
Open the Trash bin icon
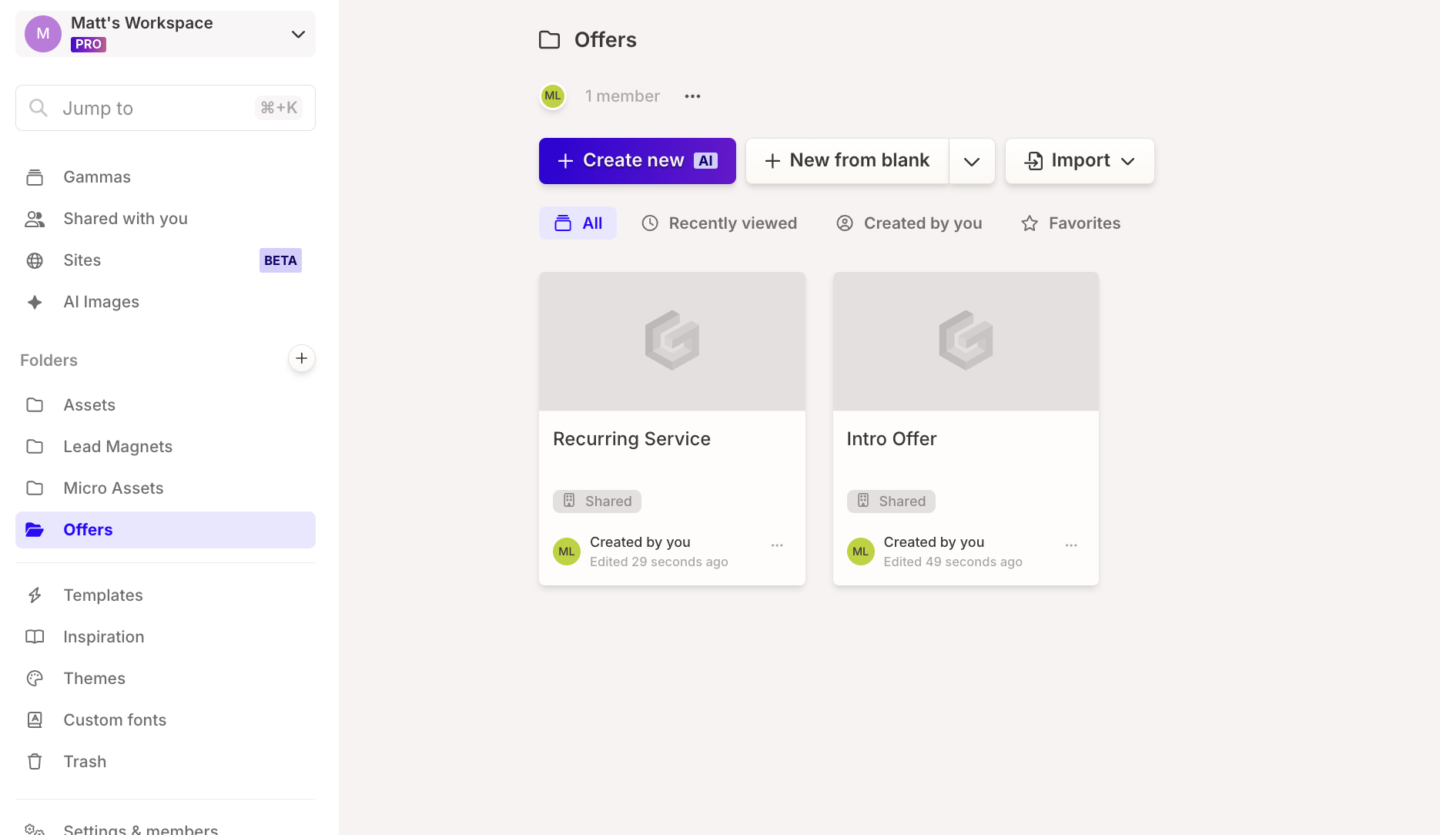tap(35, 762)
